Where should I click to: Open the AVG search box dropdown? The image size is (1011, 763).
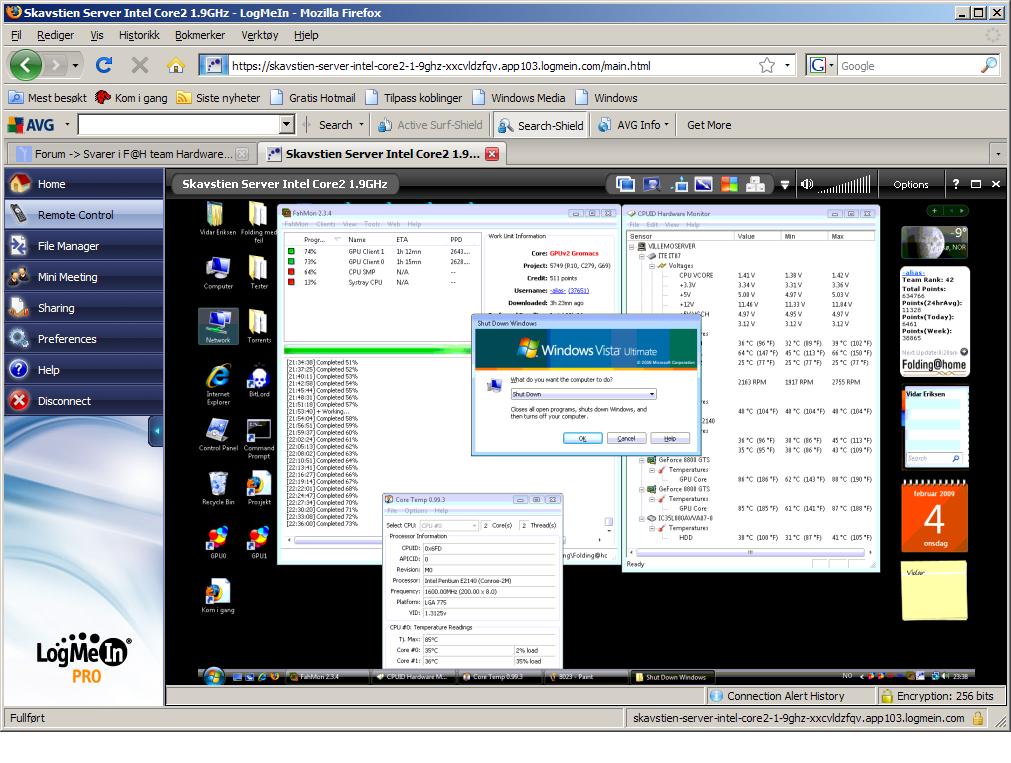coord(287,124)
